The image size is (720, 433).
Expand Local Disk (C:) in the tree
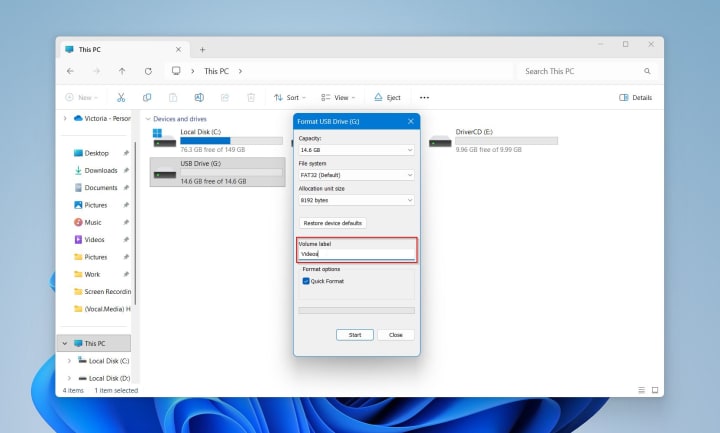tap(69, 361)
